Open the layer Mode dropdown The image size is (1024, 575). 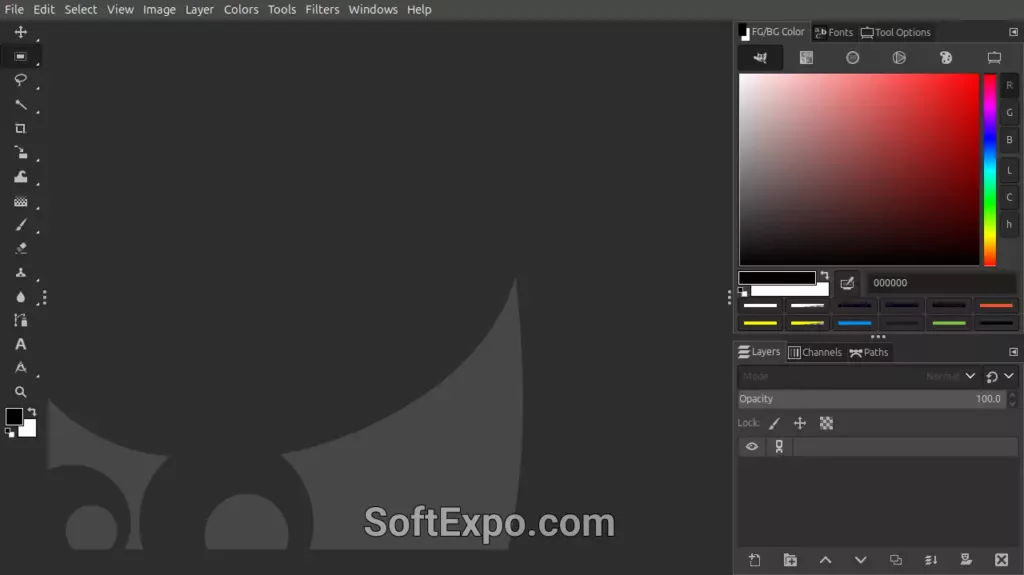click(x=858, y=376)
